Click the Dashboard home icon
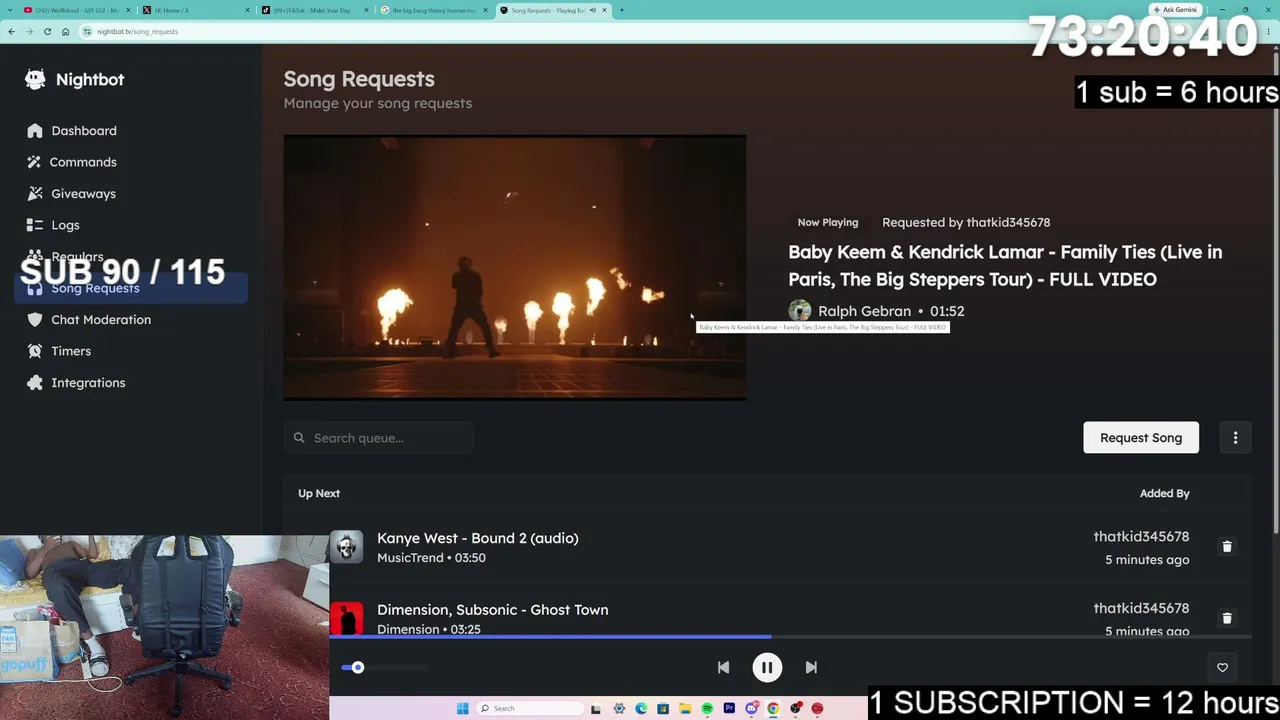Image resolution: width=1280 pixels, height=720 pixels. click(35, 131)
